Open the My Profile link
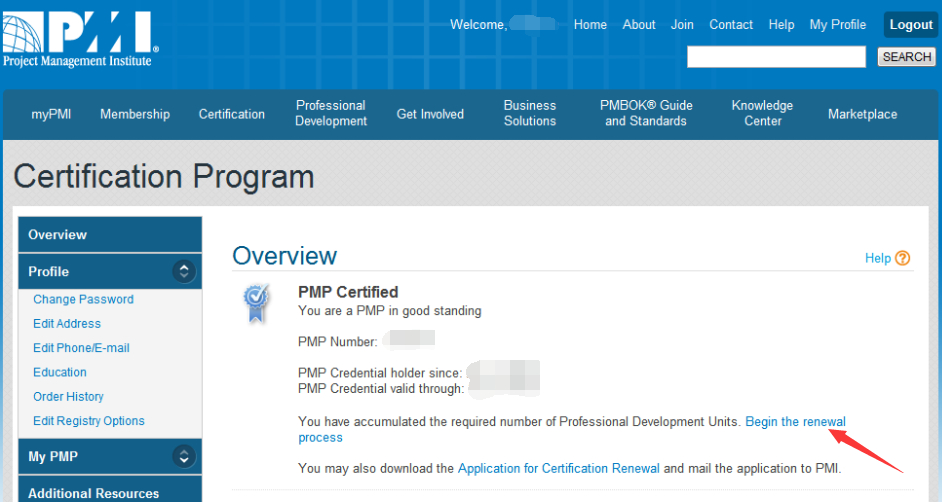 click(x=837, y=25)
